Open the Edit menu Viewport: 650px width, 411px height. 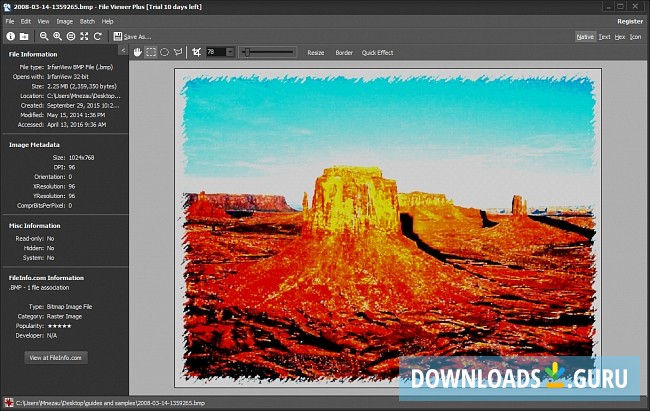(26, 22)
